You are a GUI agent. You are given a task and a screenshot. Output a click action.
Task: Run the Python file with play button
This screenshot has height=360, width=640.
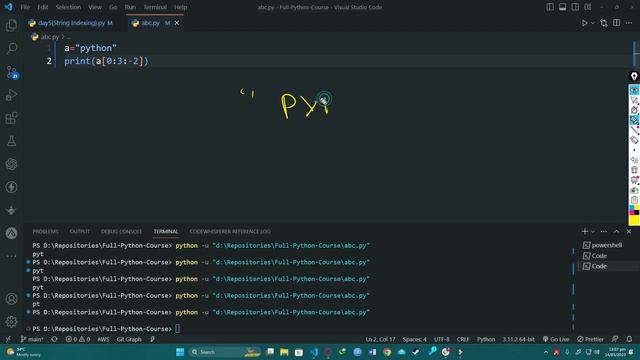[584, 23]
